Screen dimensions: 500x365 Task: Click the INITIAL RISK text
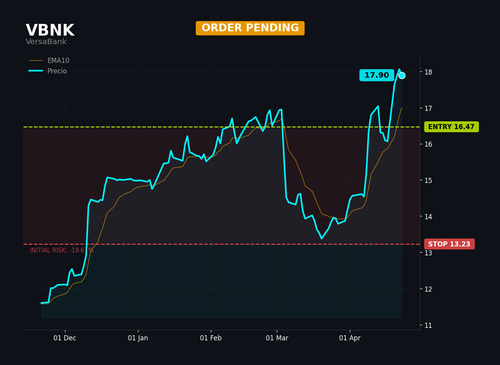pos(61,250)
